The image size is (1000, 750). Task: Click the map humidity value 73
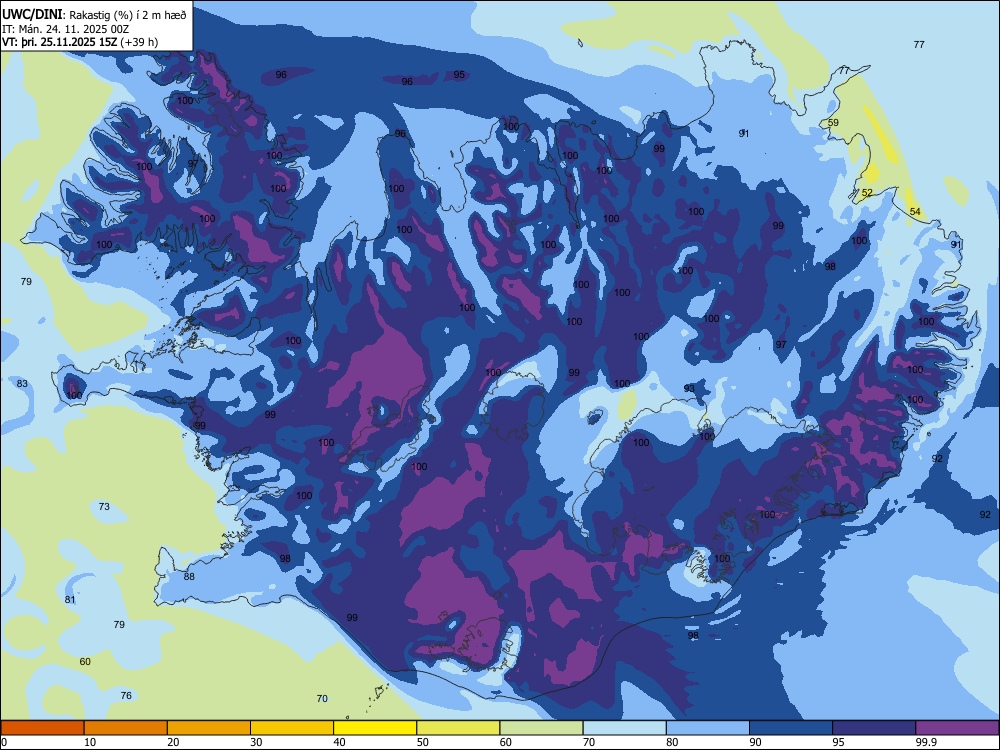coord(104,506)
